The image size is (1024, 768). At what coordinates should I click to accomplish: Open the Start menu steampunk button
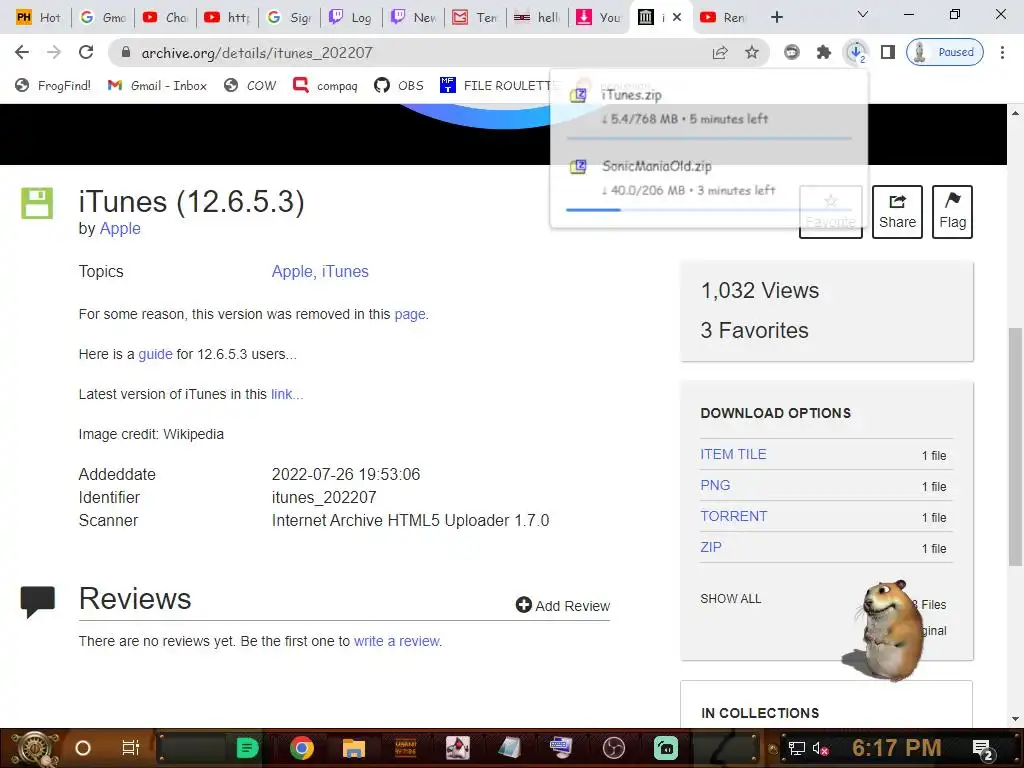tap(33, 748)
